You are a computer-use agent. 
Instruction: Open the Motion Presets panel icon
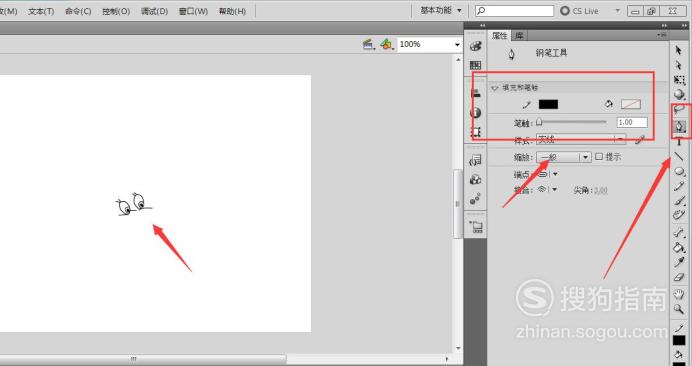pyautogui.click(x=475, y=199)
